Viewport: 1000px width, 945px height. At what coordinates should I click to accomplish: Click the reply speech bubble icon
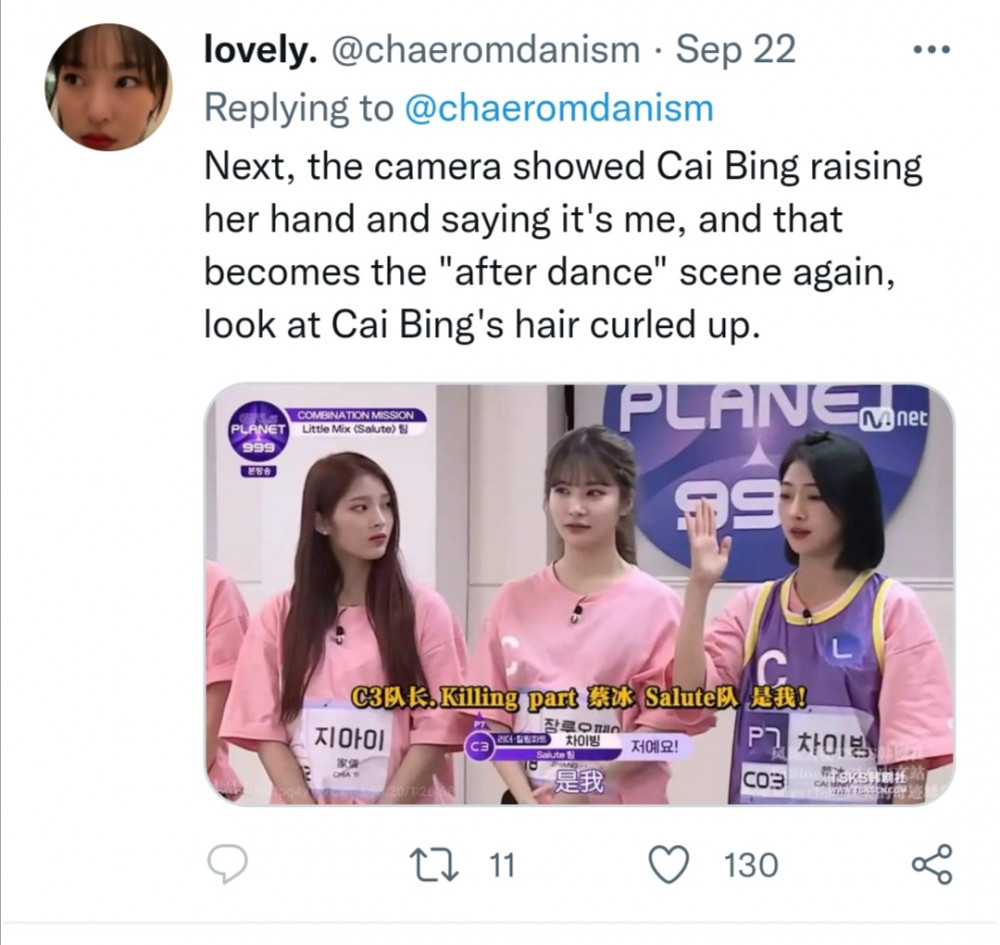coord(227,865)
